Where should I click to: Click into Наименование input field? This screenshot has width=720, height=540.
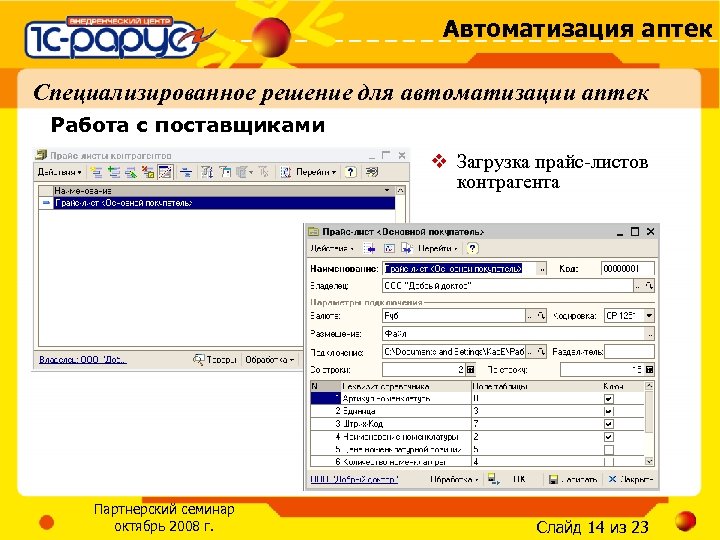(x=460, y=269)
